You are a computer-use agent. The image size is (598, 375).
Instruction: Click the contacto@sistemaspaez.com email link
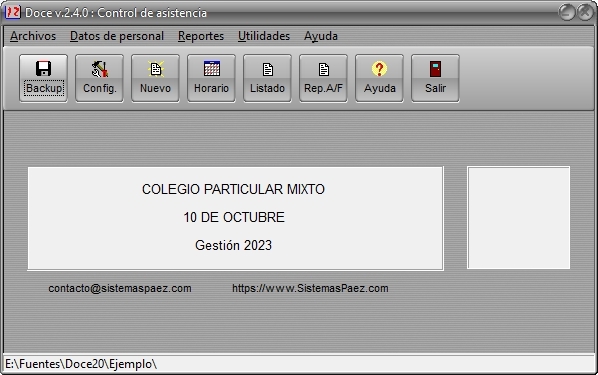pyautogui.click(x=120, y=288)
